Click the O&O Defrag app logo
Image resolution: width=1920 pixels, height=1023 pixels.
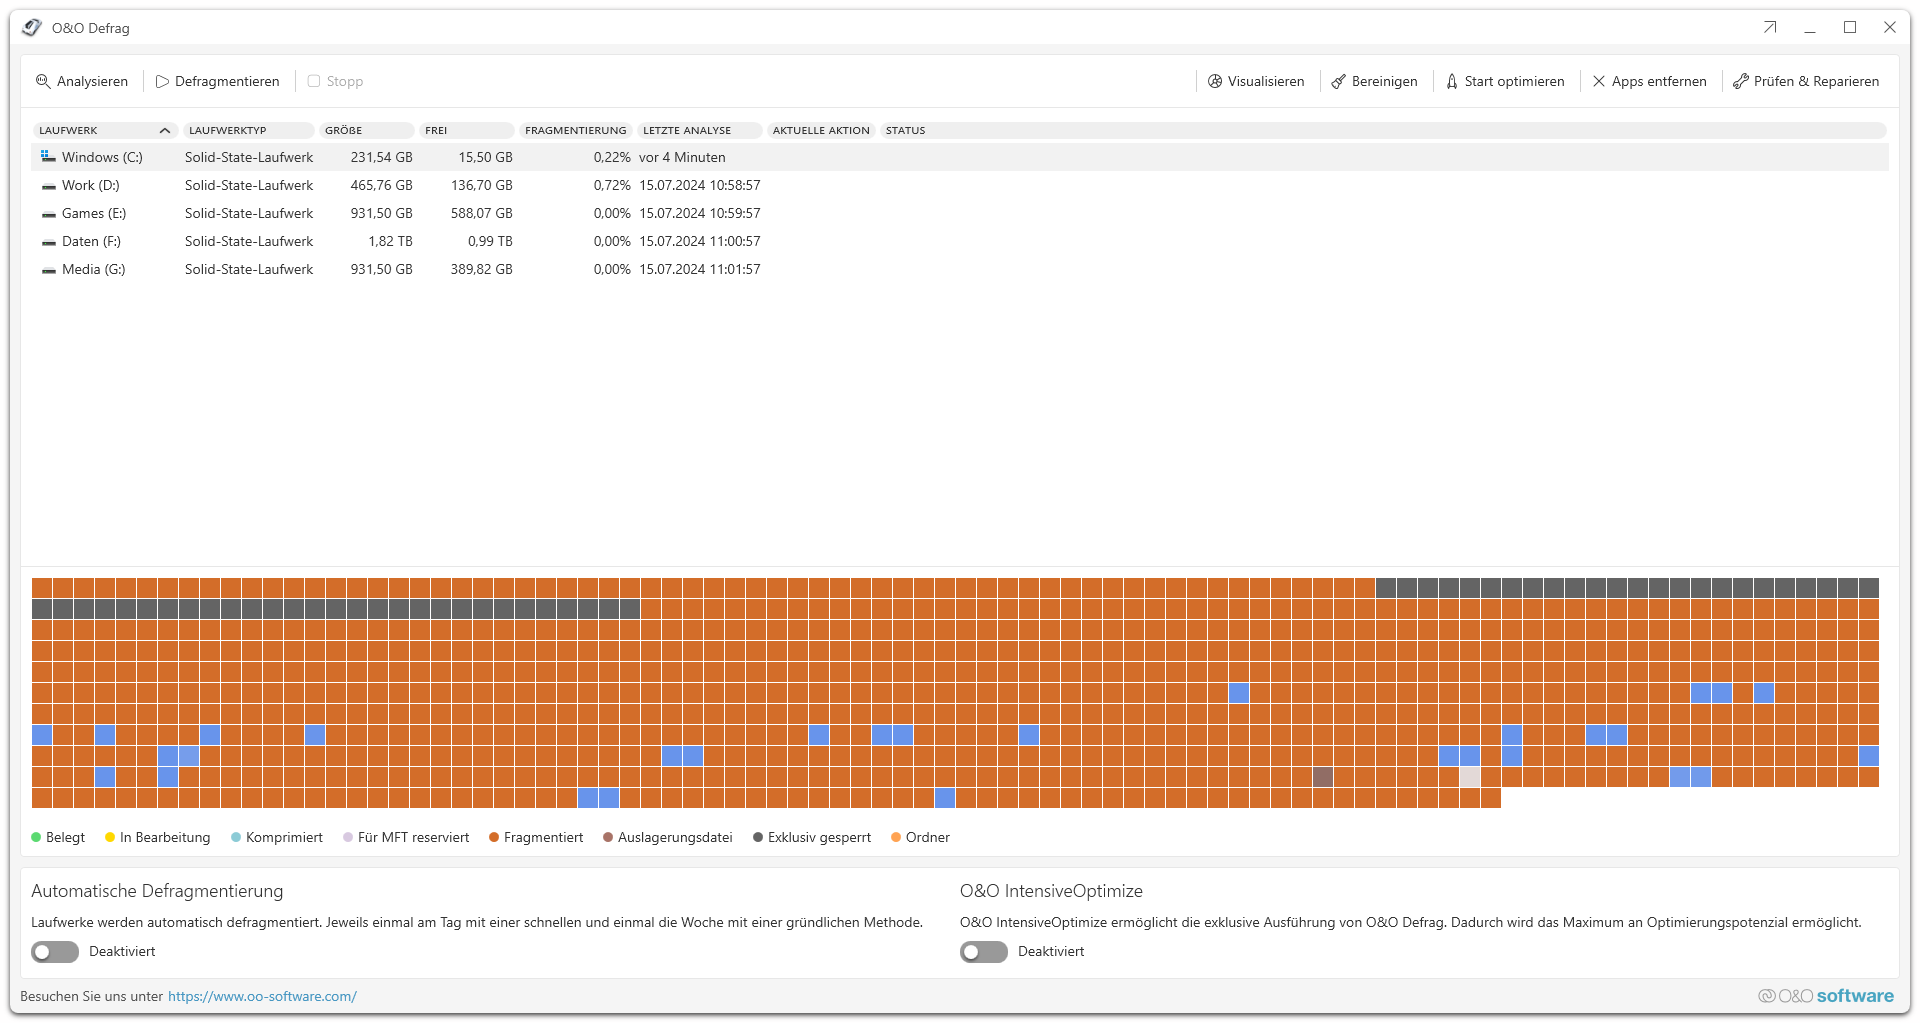(x=32, y=28)
